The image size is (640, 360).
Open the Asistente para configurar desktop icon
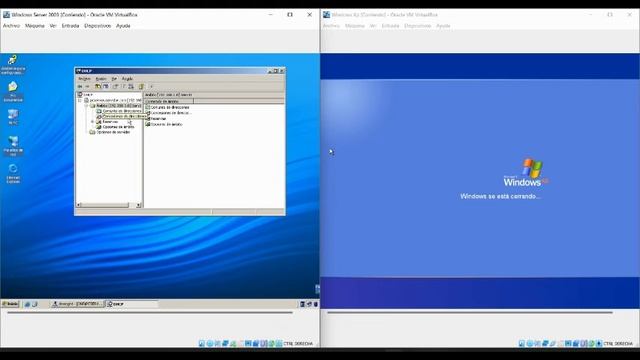click(13, 64)
